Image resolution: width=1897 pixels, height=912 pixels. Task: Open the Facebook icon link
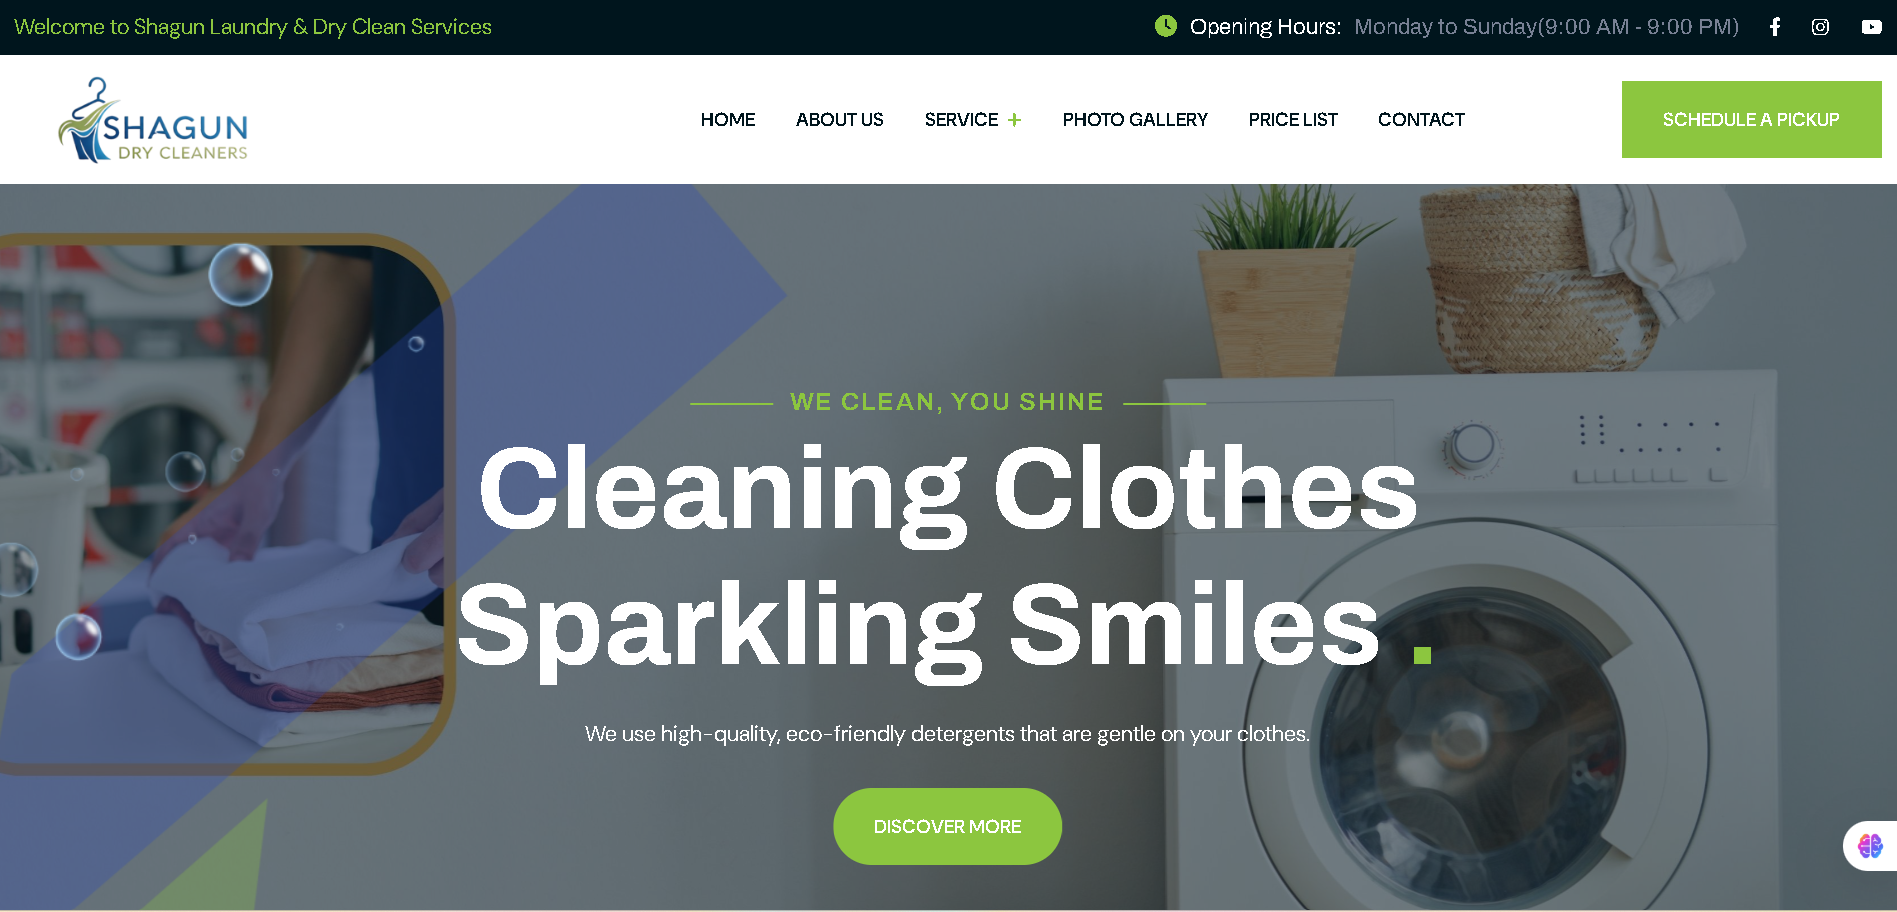click(x=1775, y=27)
